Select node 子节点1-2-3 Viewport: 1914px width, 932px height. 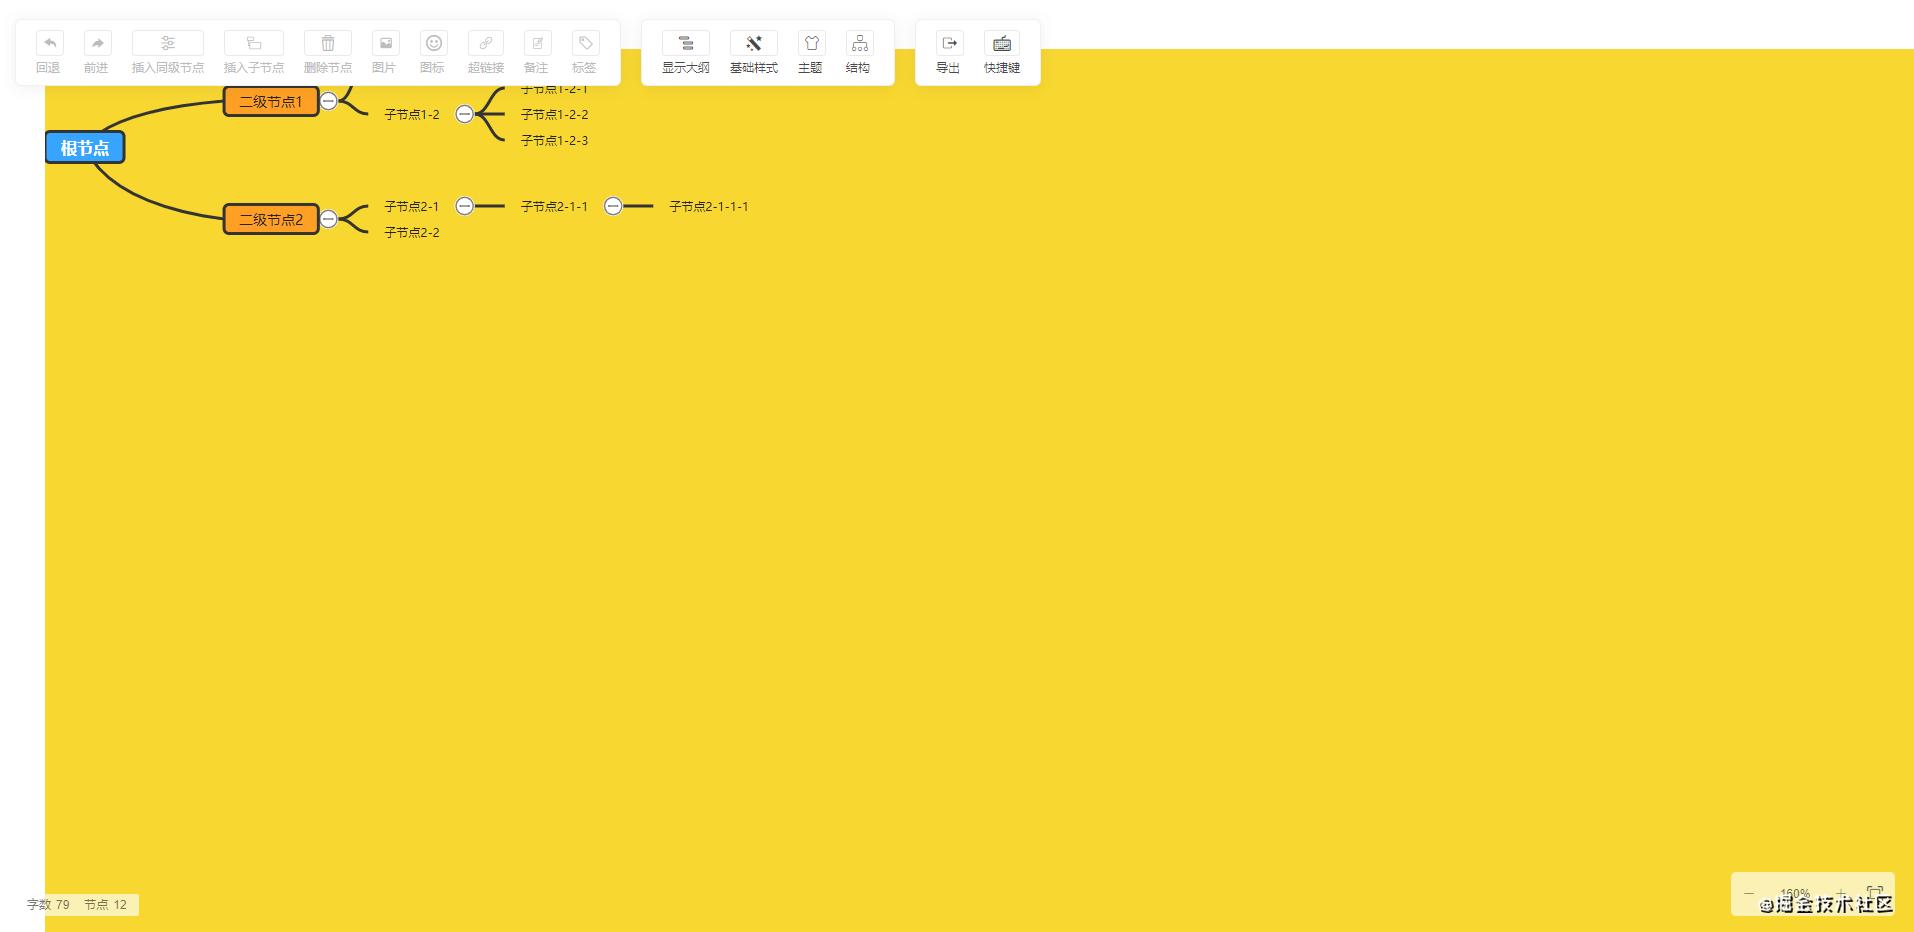[554, 140]
